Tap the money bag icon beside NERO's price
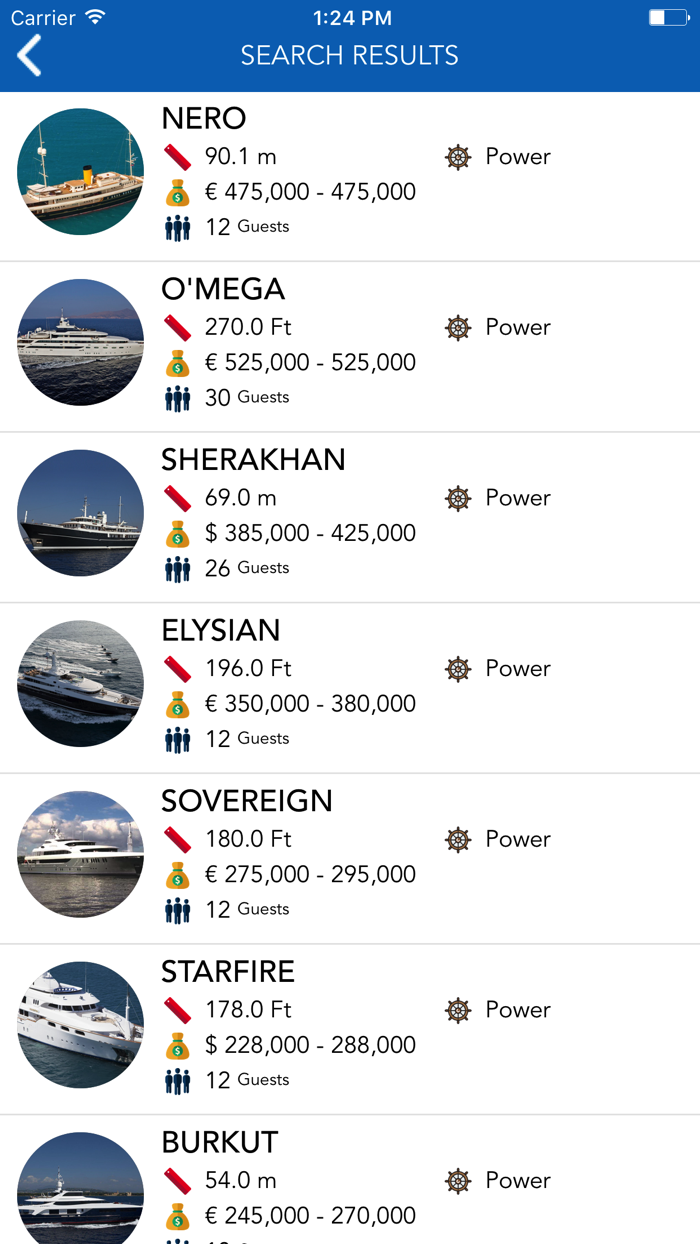 pos(178,192)
